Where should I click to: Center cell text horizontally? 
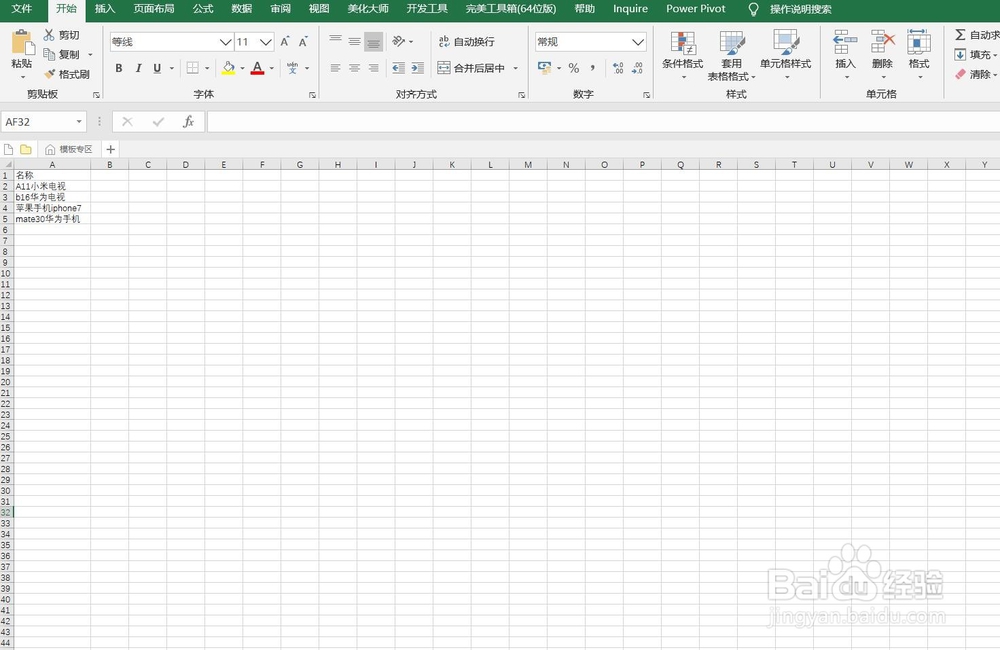tap(355, 68)
